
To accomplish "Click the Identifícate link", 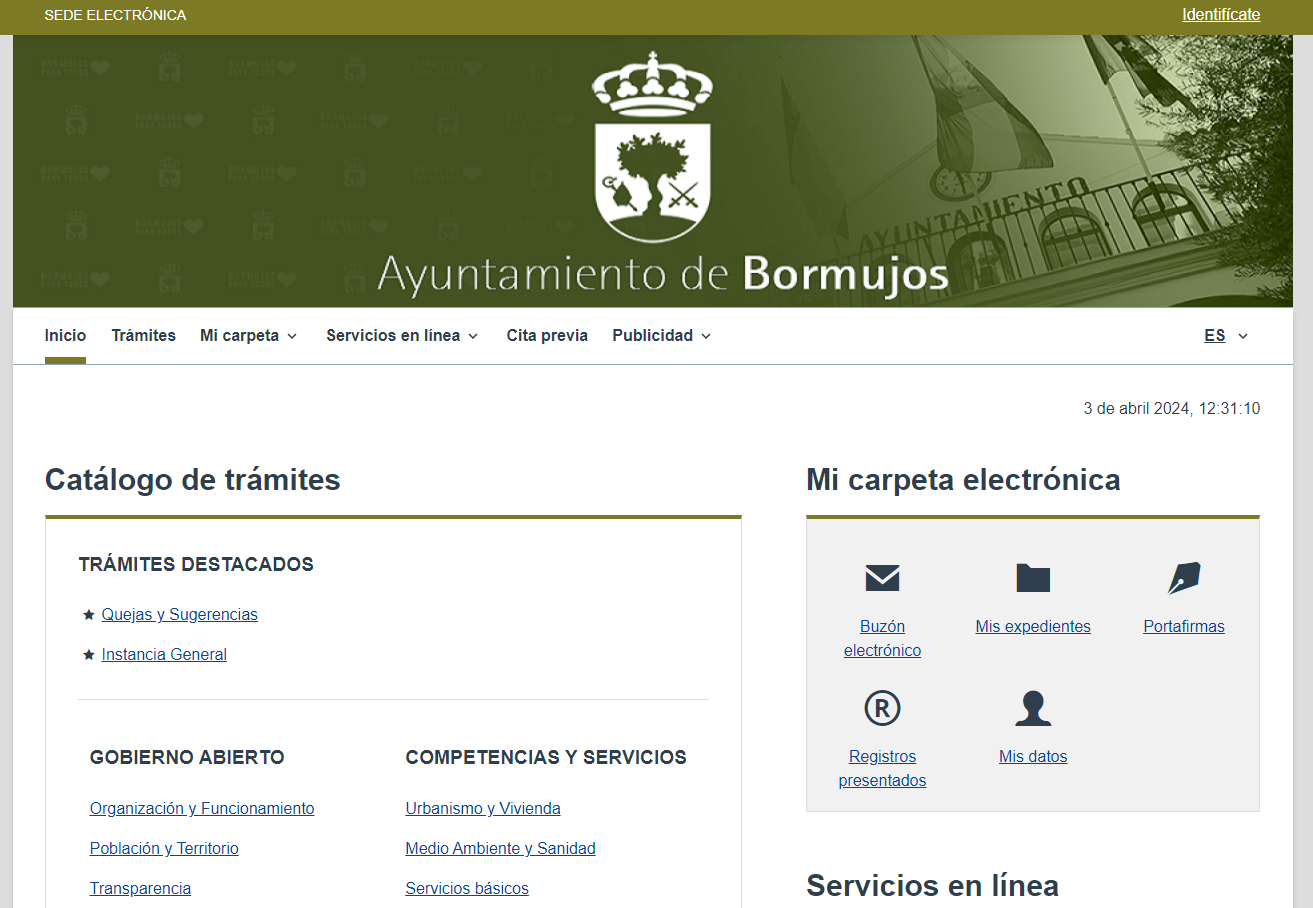I will (1220, 15).
